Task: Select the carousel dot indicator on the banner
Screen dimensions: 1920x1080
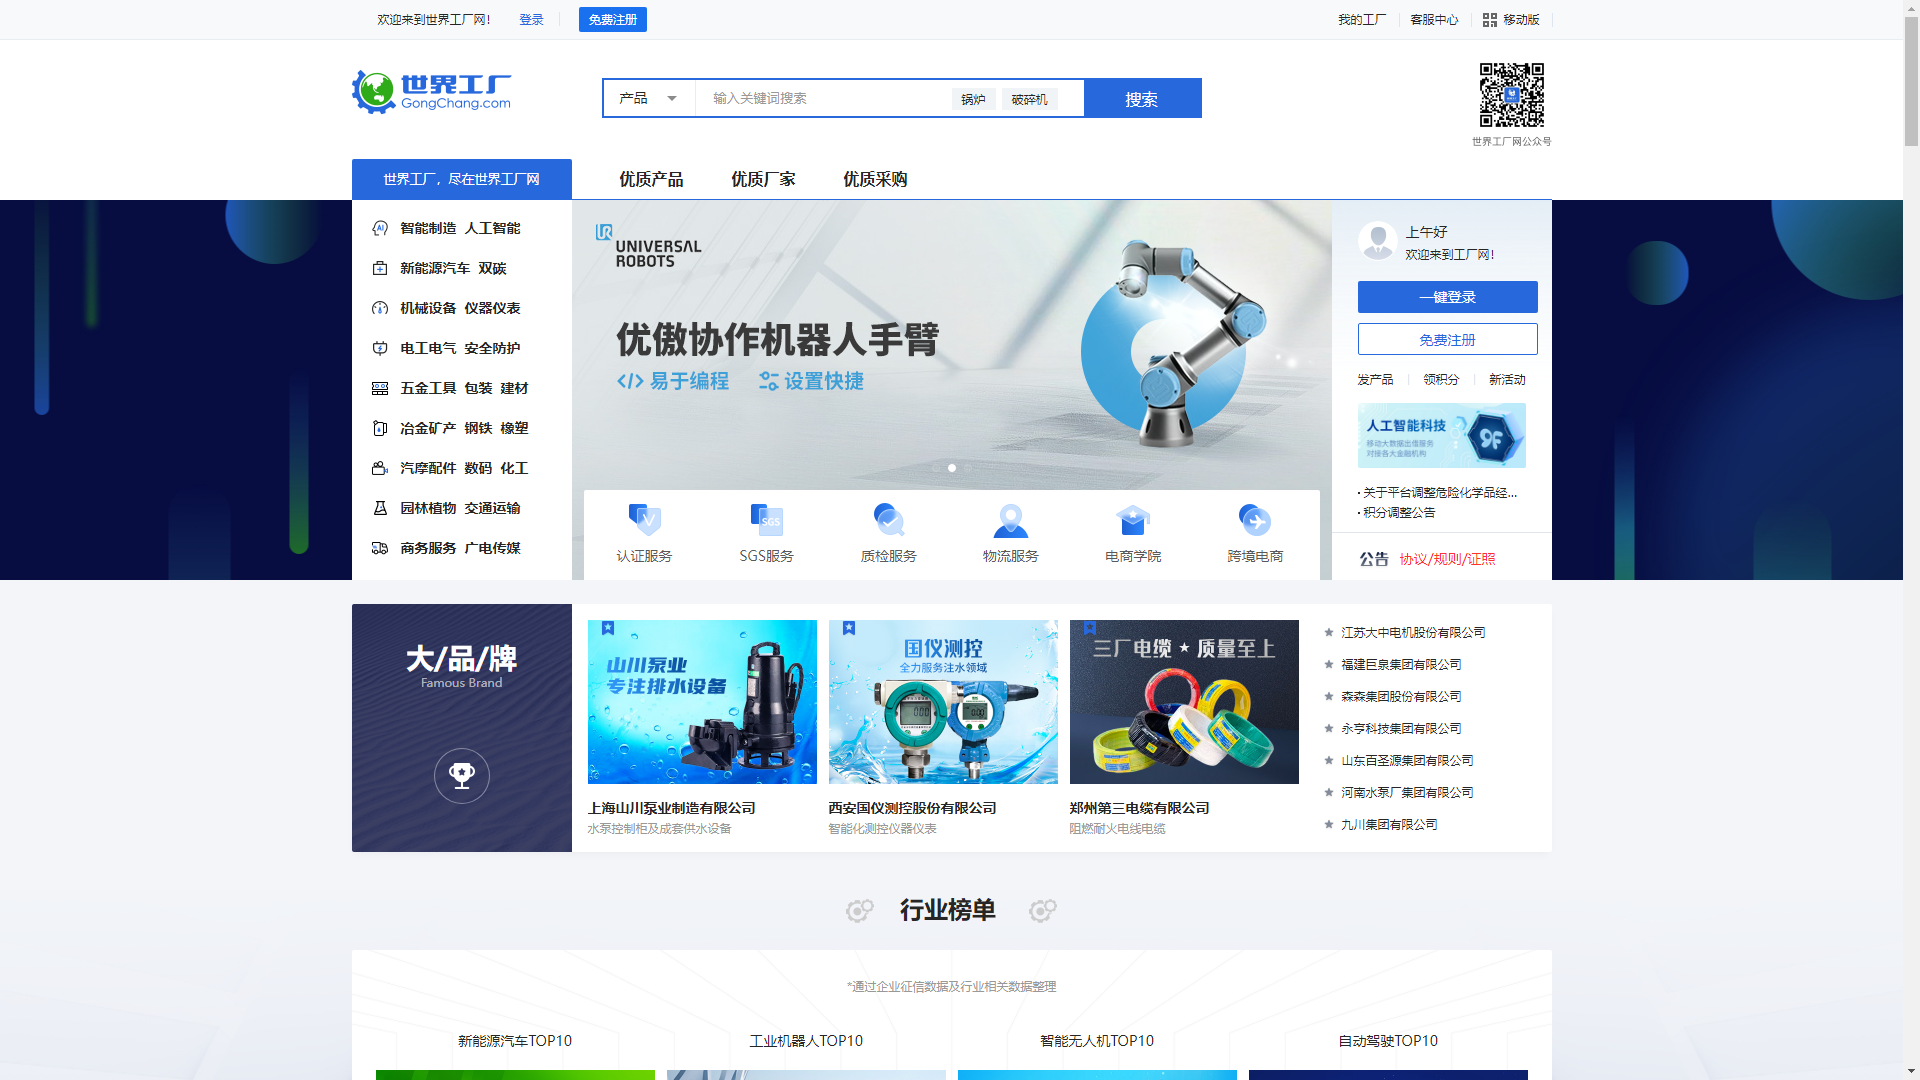Action: coord(952,467)
